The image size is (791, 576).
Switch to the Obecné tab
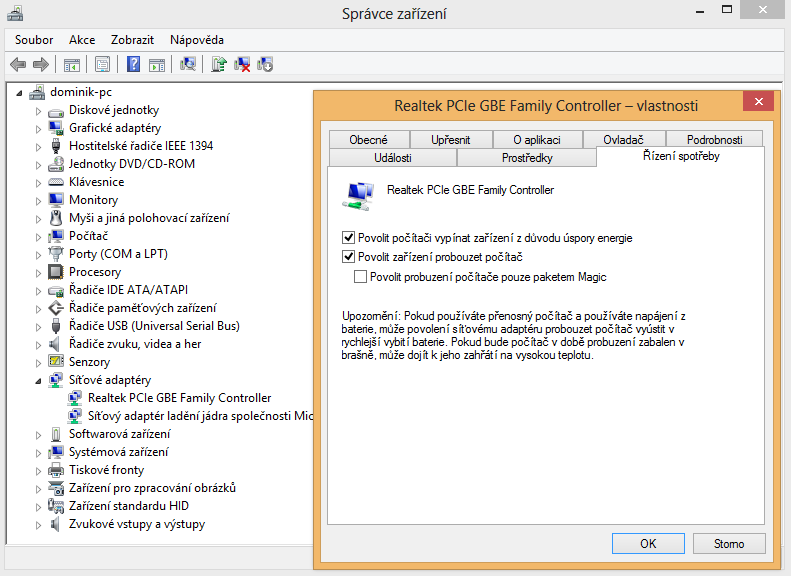pos(369,140)
